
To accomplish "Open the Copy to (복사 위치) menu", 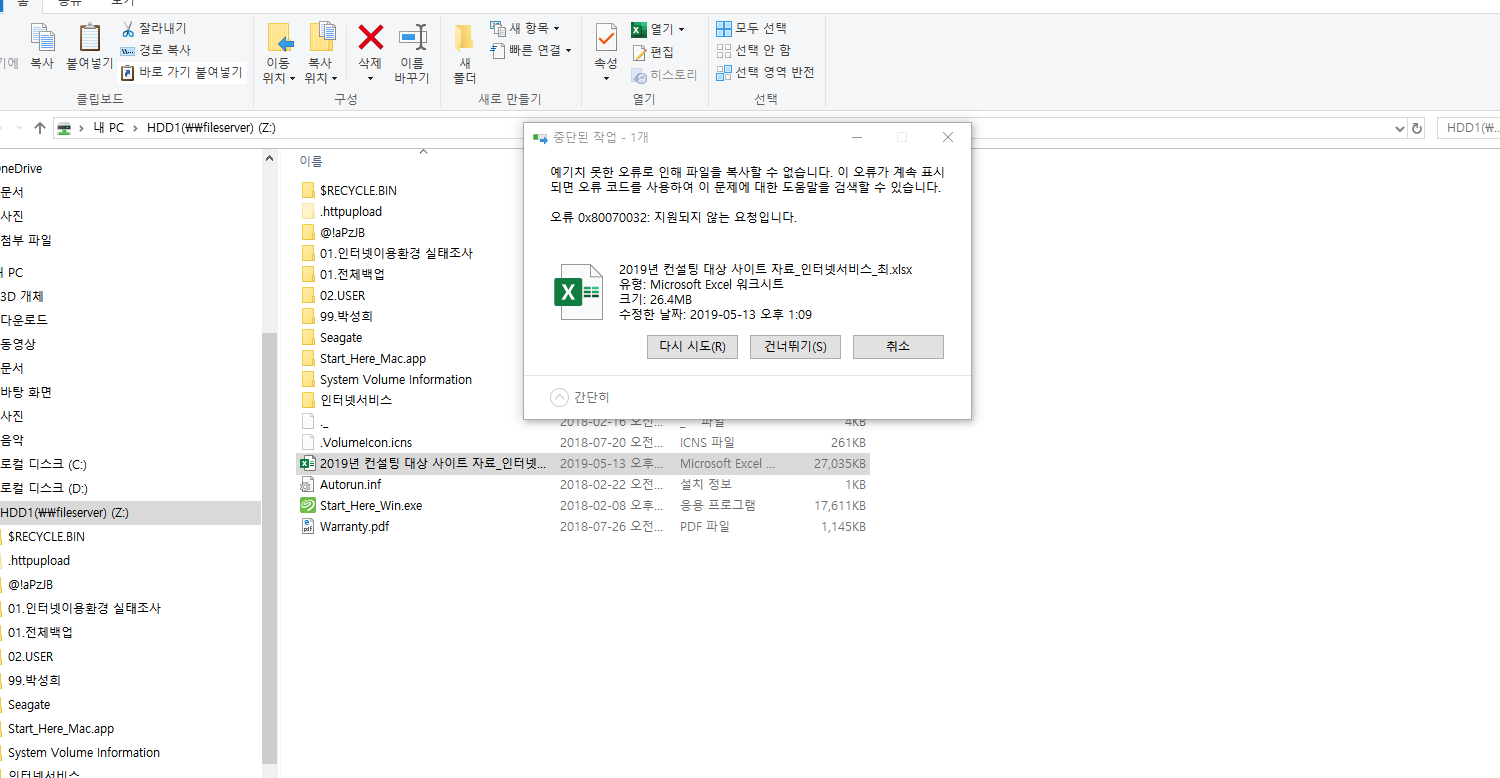I will pyautogui.click(x=321, y=52).
